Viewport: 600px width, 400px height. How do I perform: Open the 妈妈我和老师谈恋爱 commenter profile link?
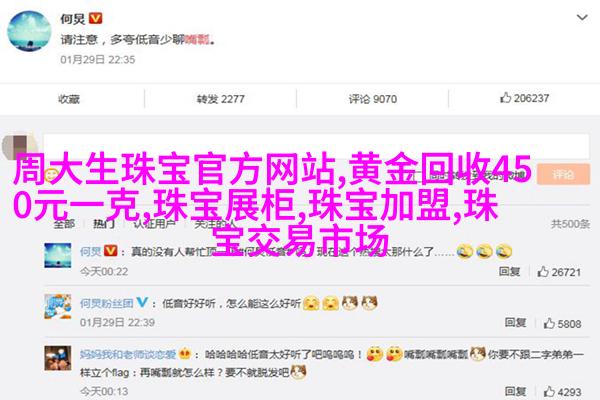pyautogui.click(x=128, y=354)
